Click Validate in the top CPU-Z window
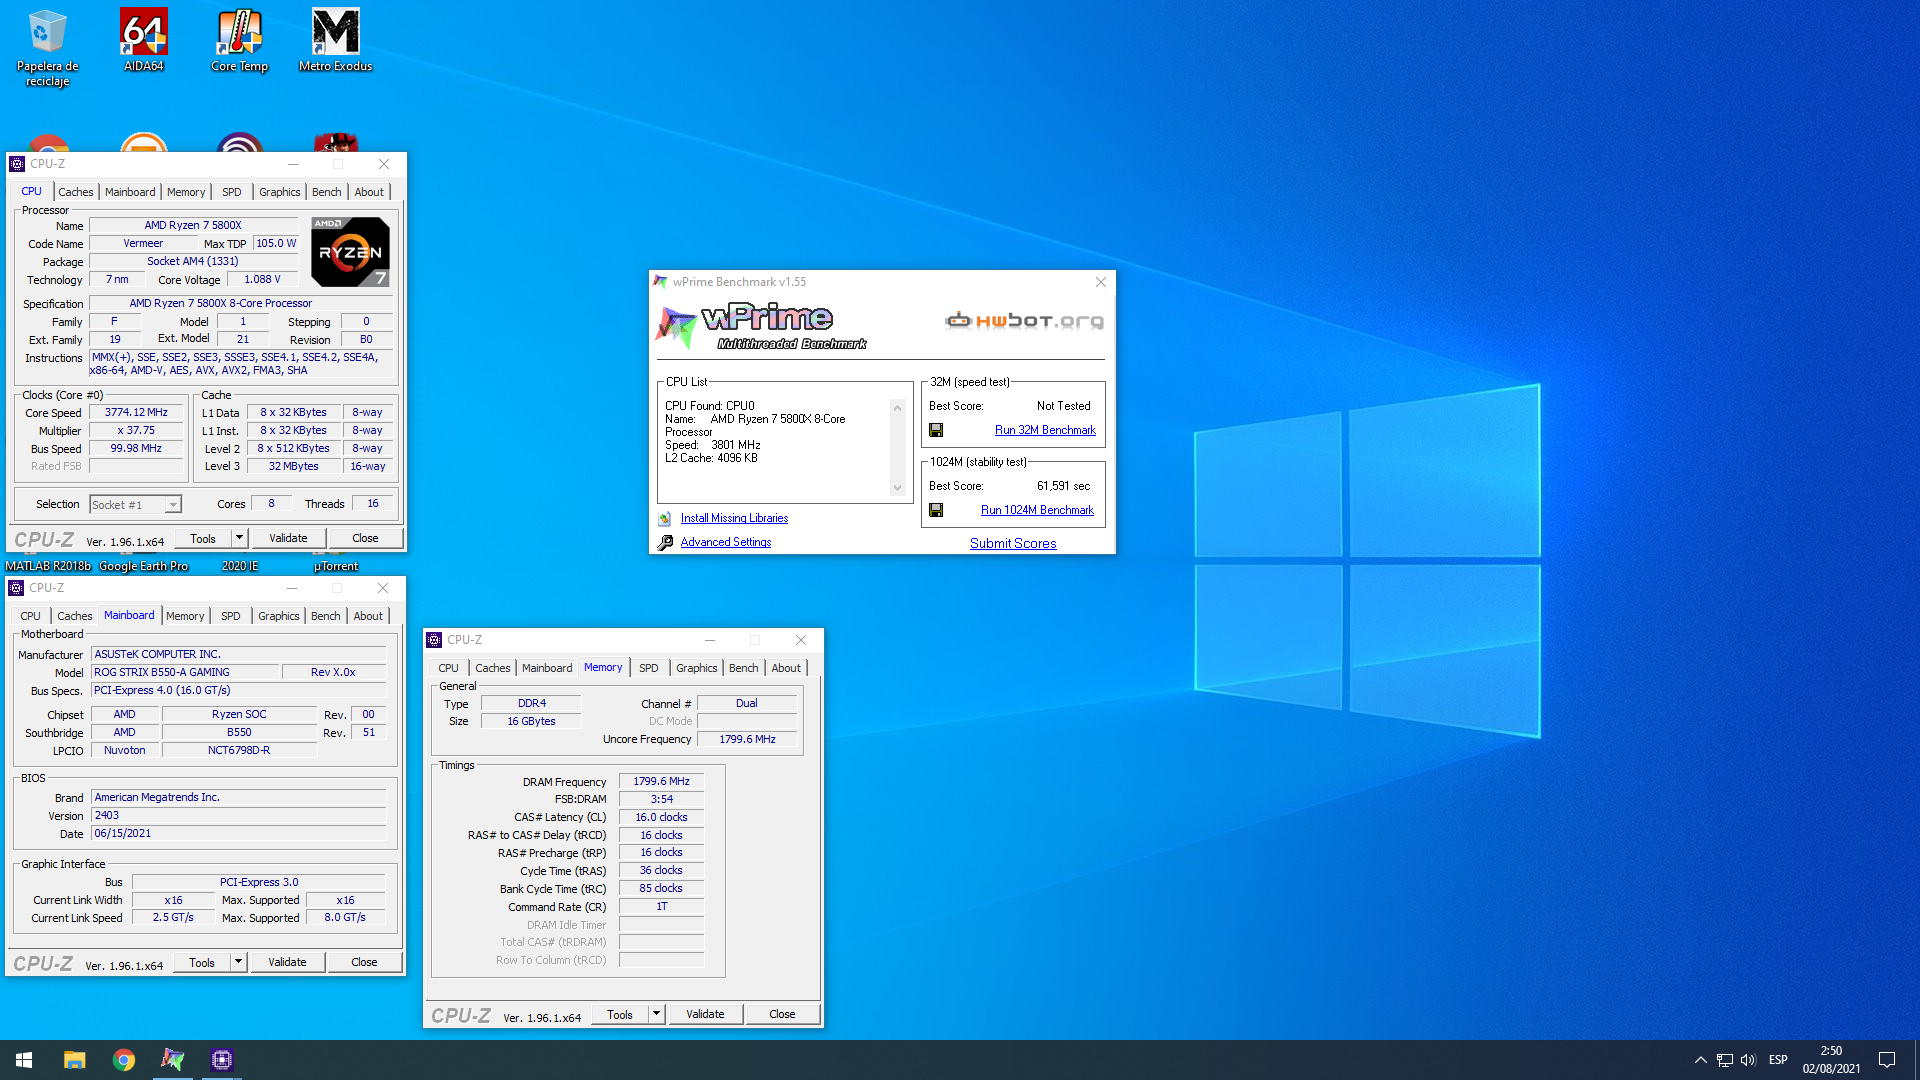Viewport: 1920px width, 1080px height. [x=288, y=538]
